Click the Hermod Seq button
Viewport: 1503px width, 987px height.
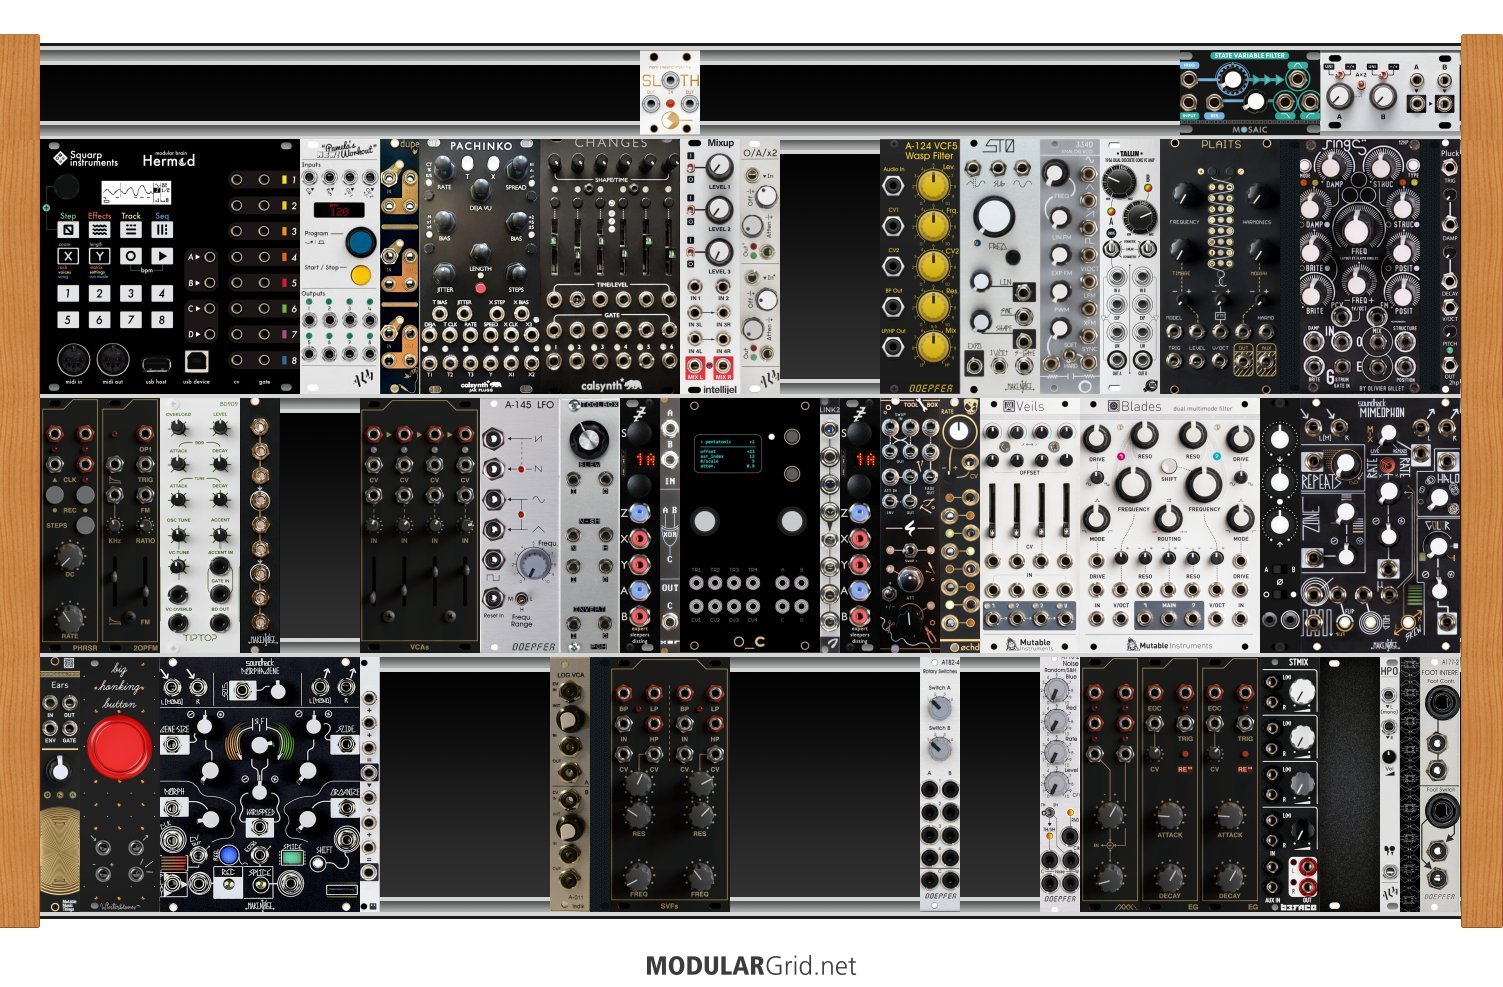[162, 229]
